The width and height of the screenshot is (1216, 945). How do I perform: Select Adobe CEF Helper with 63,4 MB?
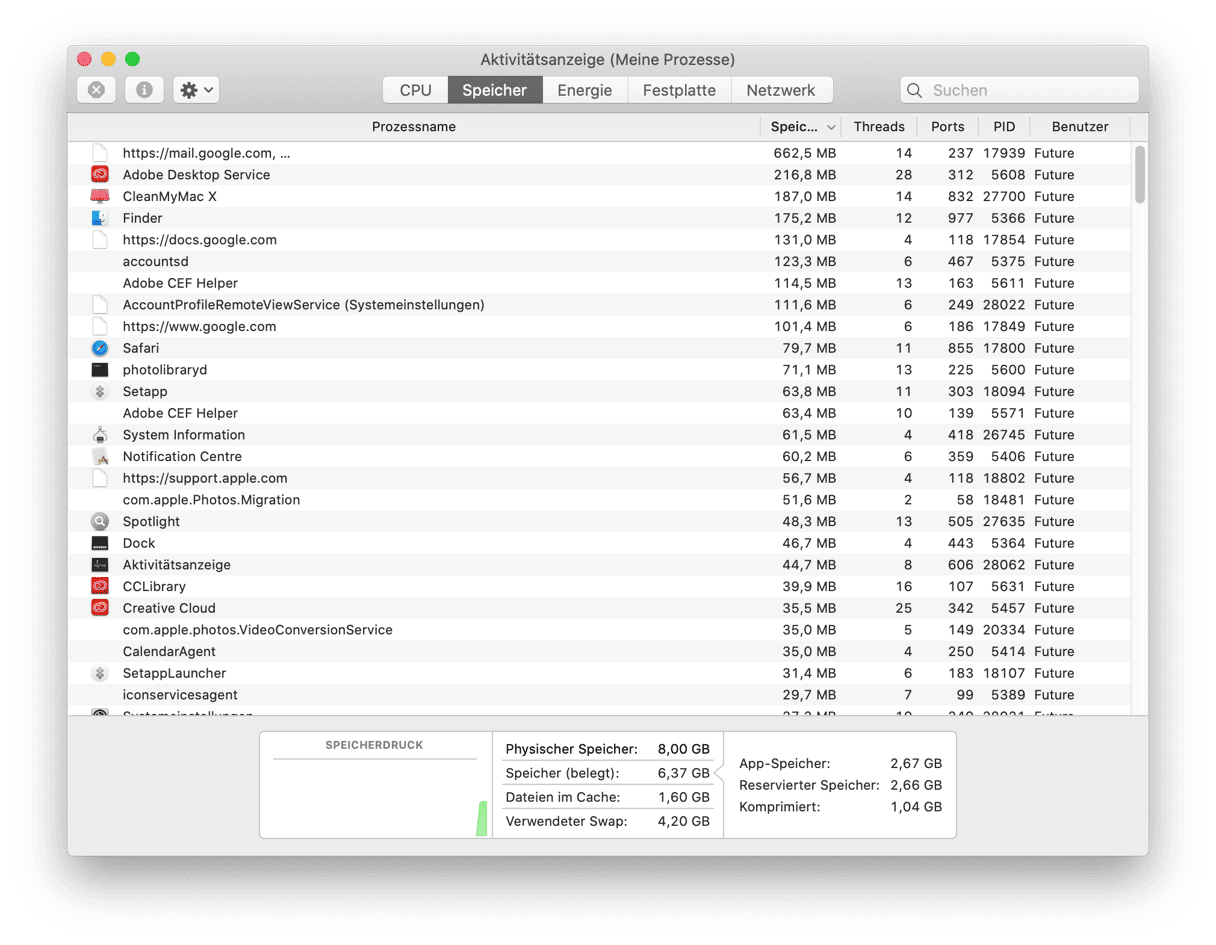(600, 413)
